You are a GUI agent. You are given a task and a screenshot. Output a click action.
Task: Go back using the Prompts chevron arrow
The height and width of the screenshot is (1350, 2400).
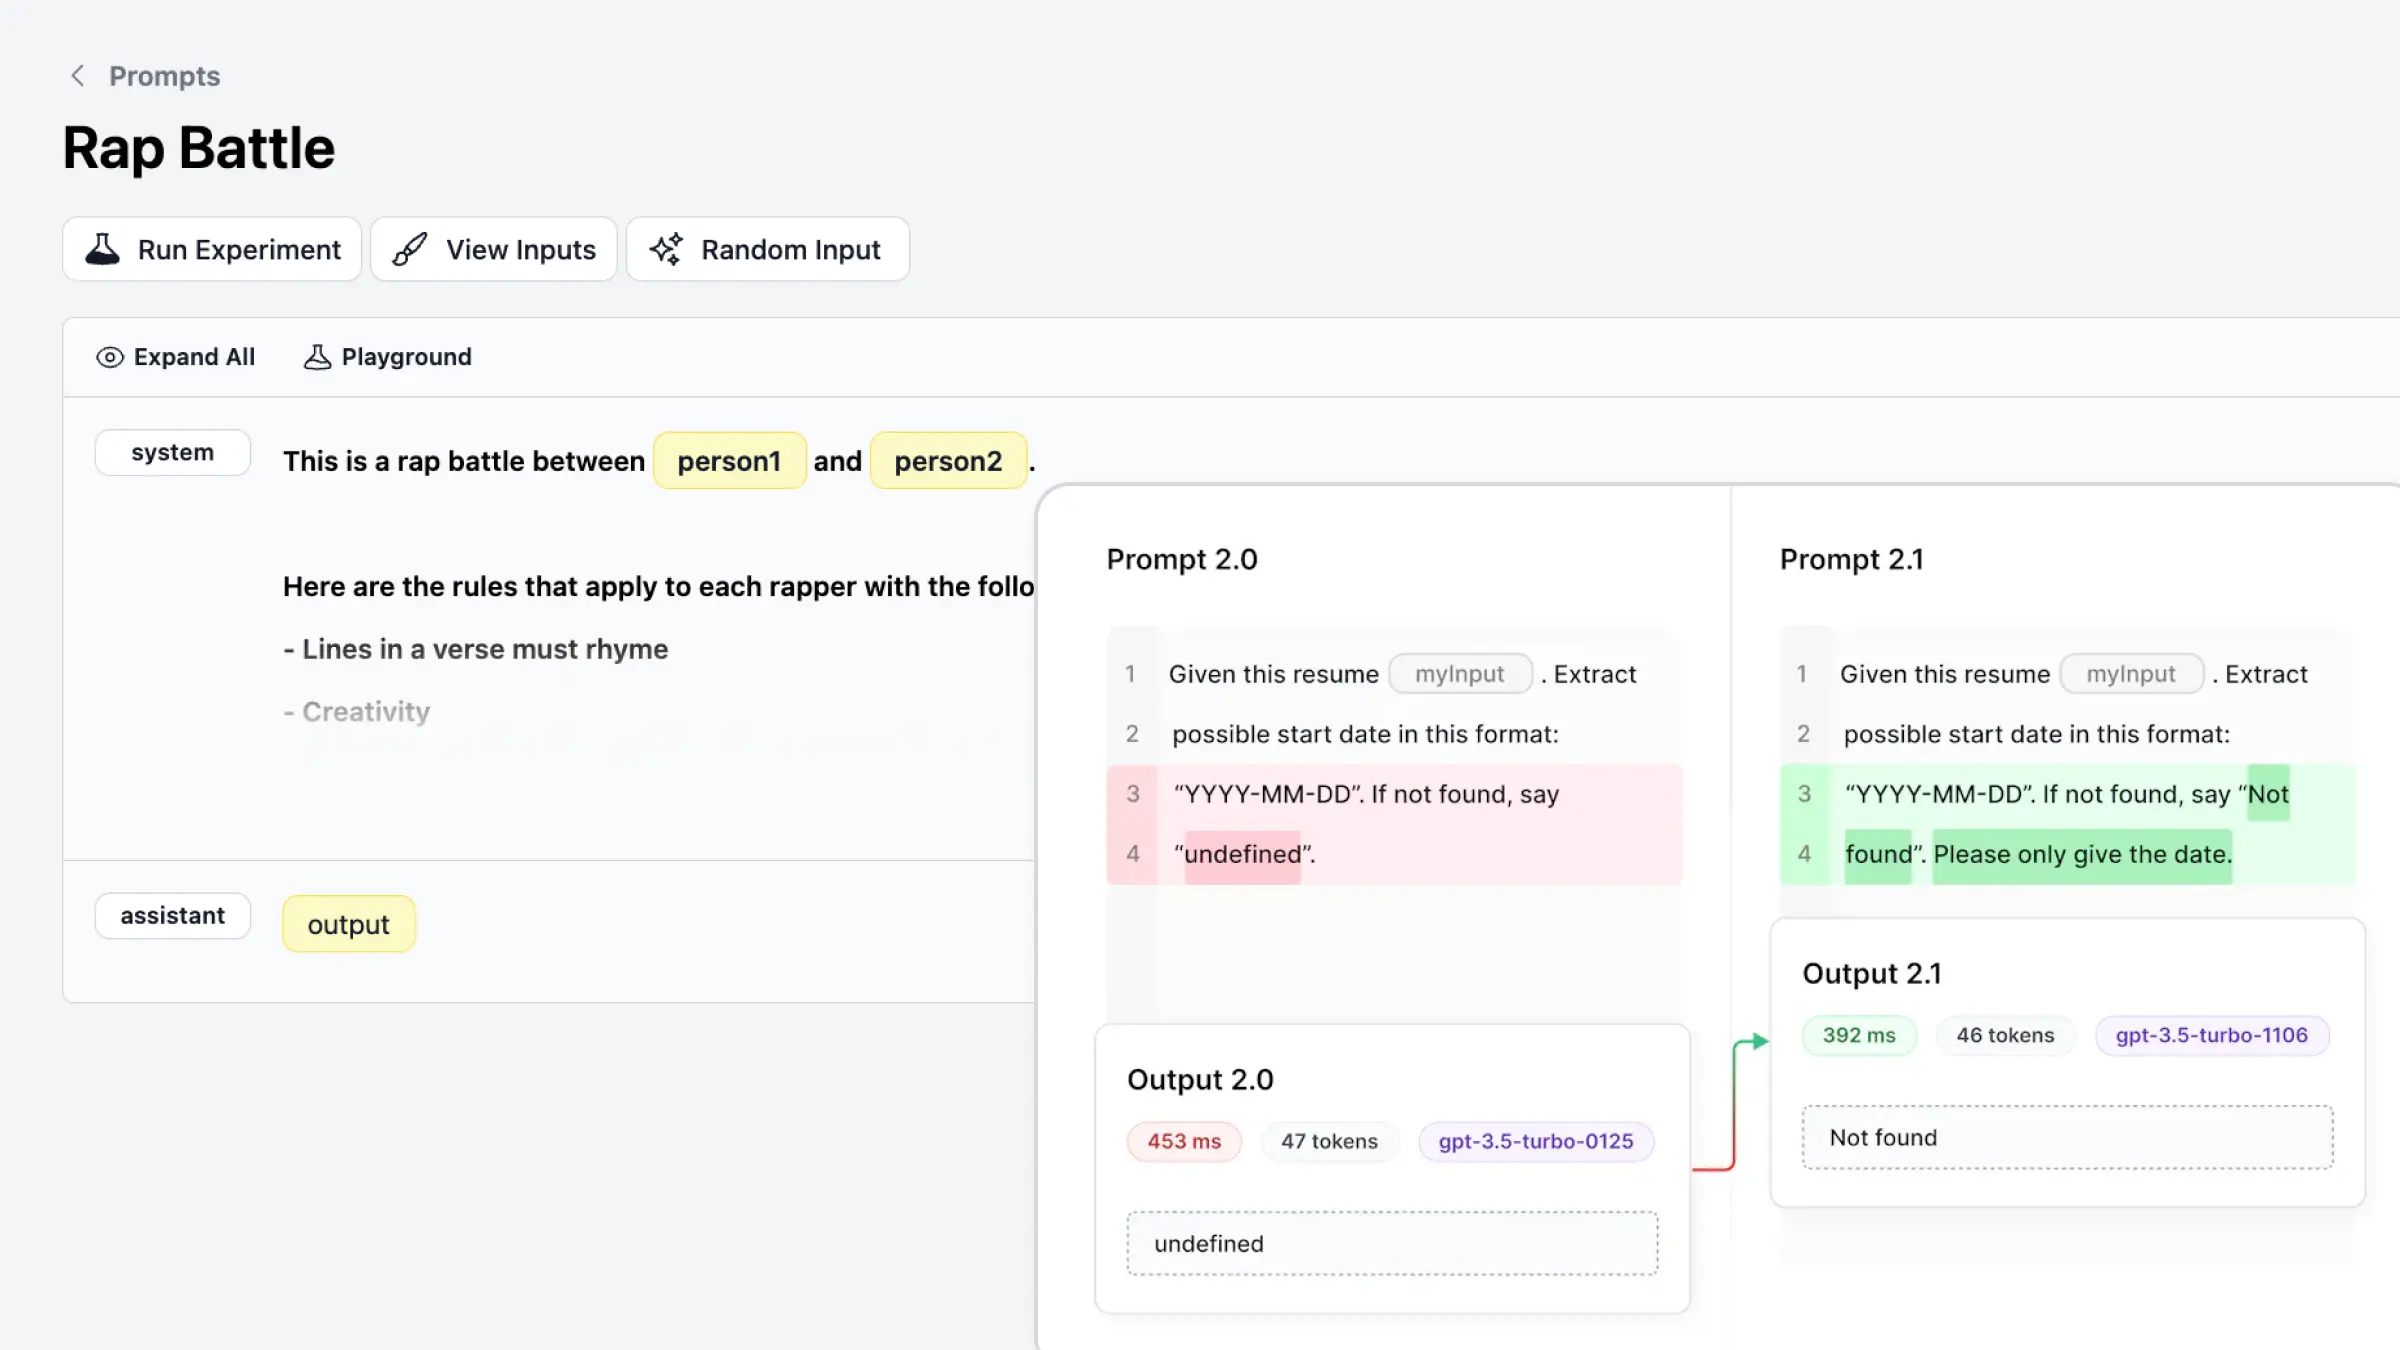(x=77, y=76)
